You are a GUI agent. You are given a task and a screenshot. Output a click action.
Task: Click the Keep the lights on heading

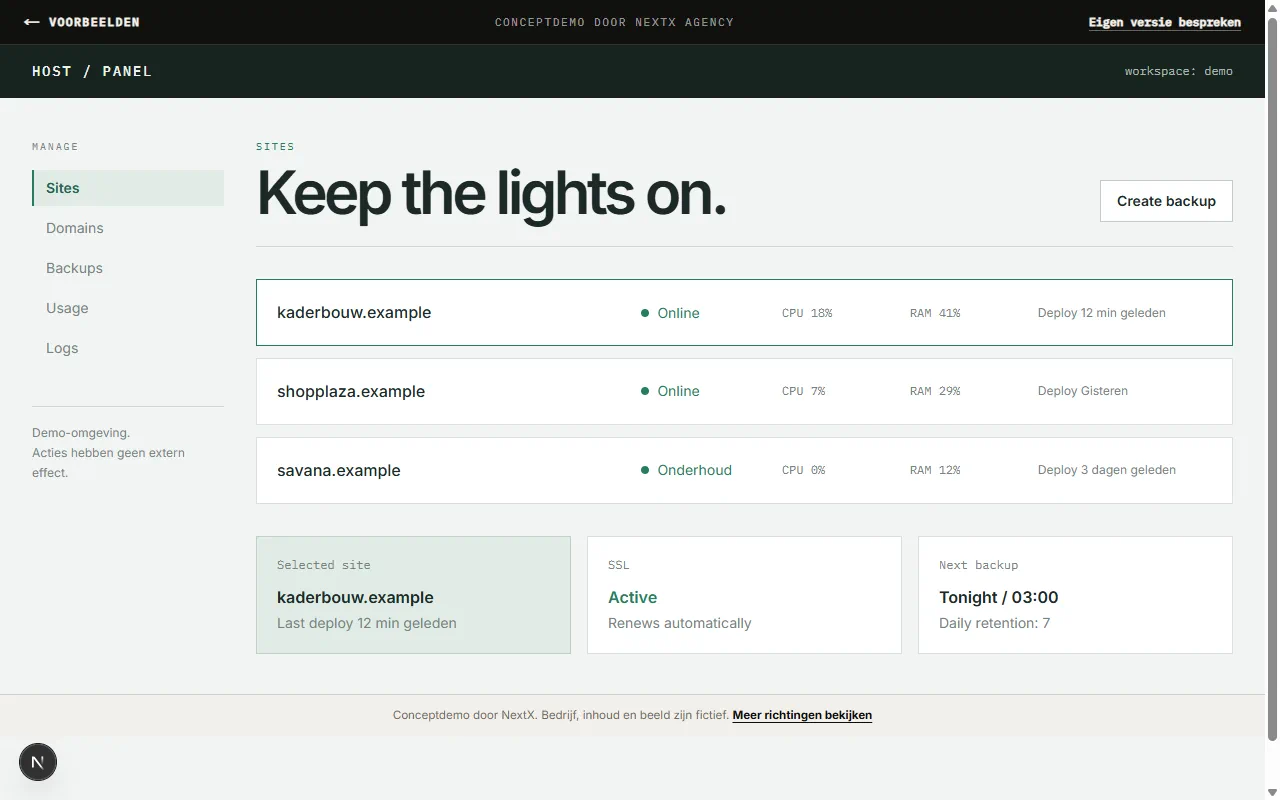point(492,193)
